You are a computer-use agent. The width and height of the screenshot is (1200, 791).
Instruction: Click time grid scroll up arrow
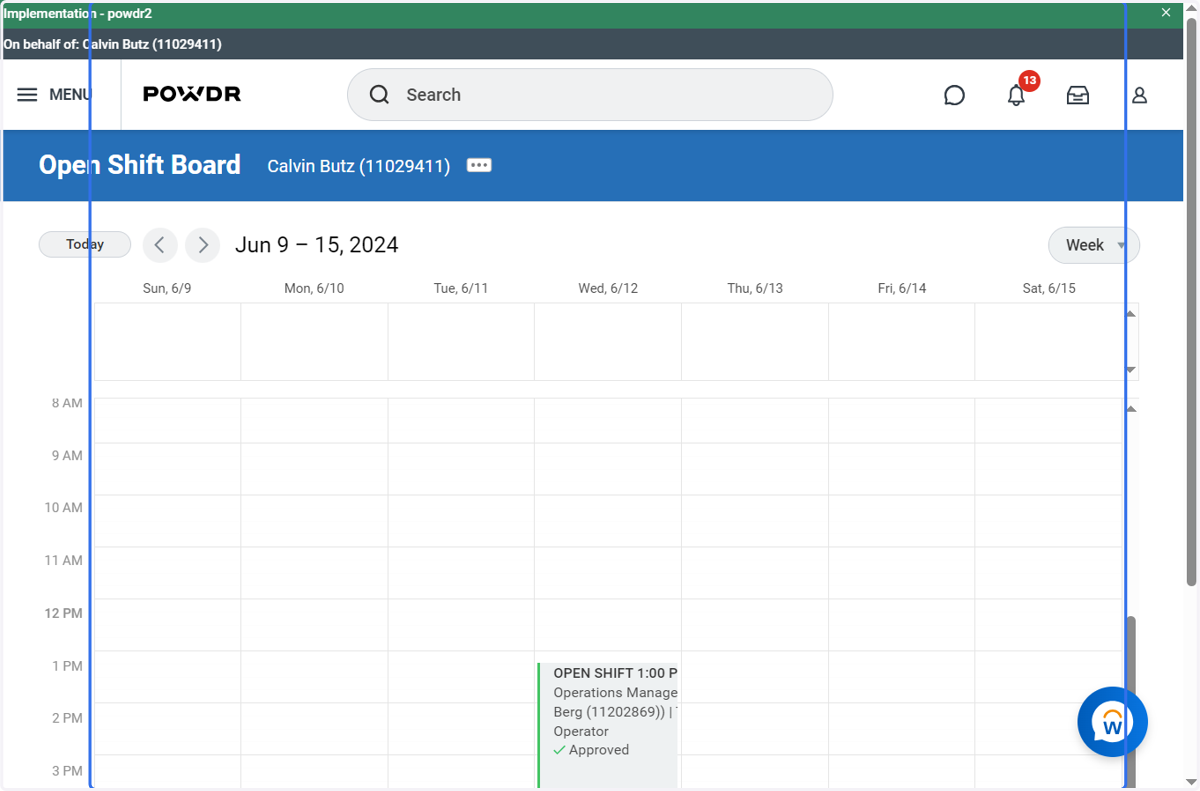click(x=1131, y=409)
